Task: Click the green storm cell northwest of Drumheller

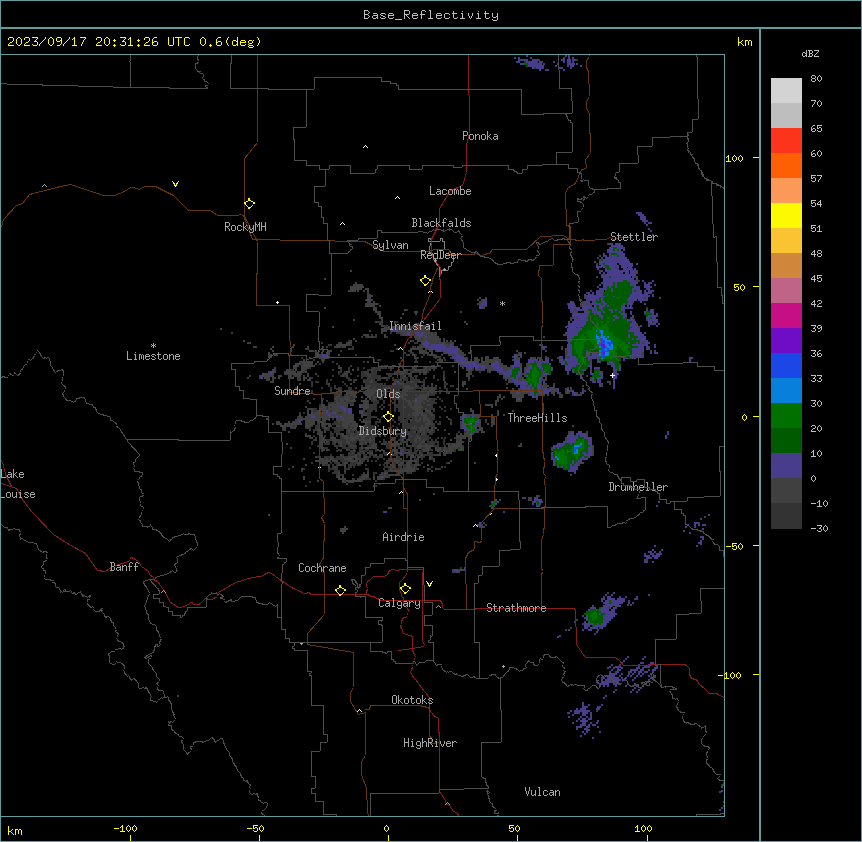Action: [x=572, y=451]
